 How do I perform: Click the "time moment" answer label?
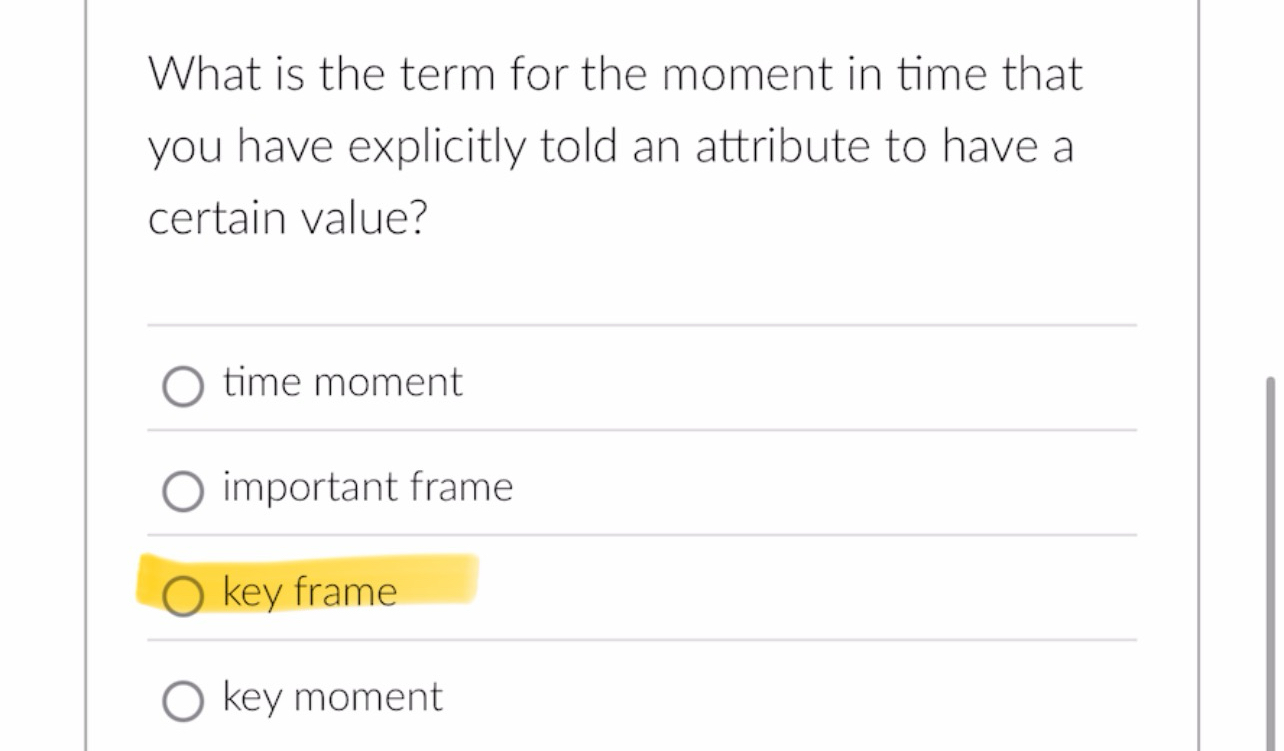click(342, 382)
